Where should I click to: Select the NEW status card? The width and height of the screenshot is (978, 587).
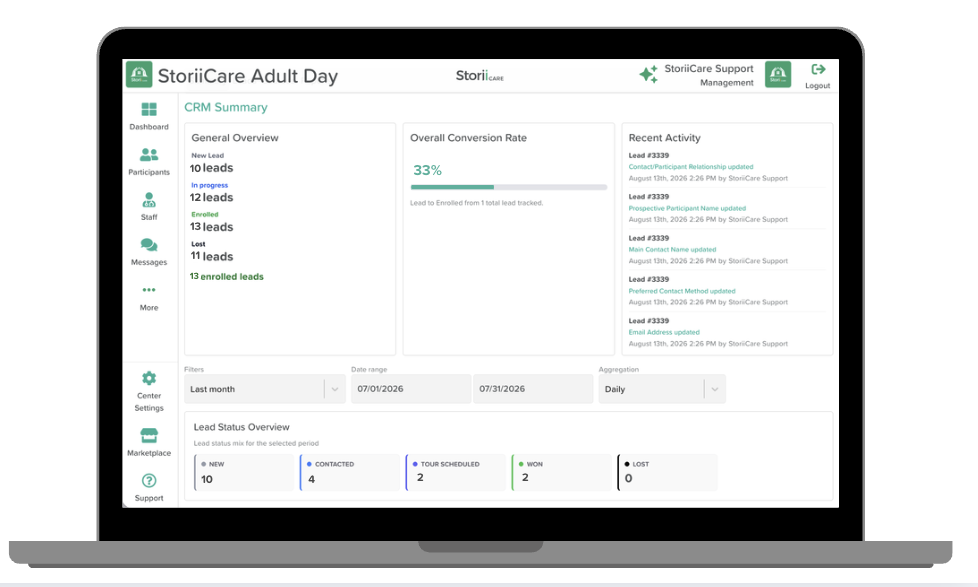coord(244,472)
